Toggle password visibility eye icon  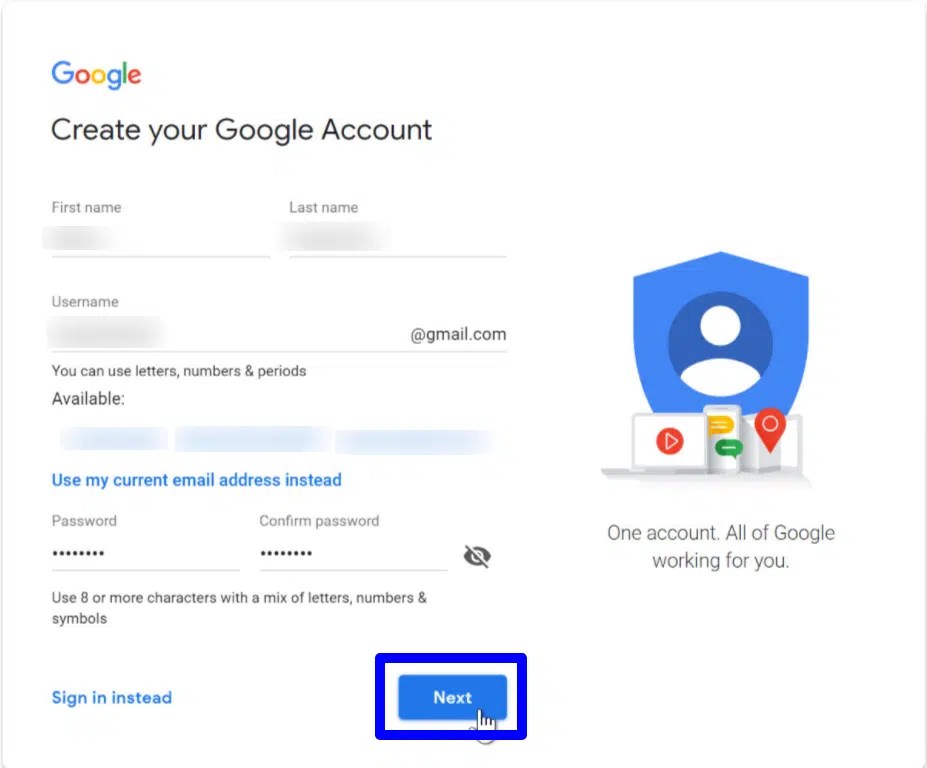click(477, 556)
